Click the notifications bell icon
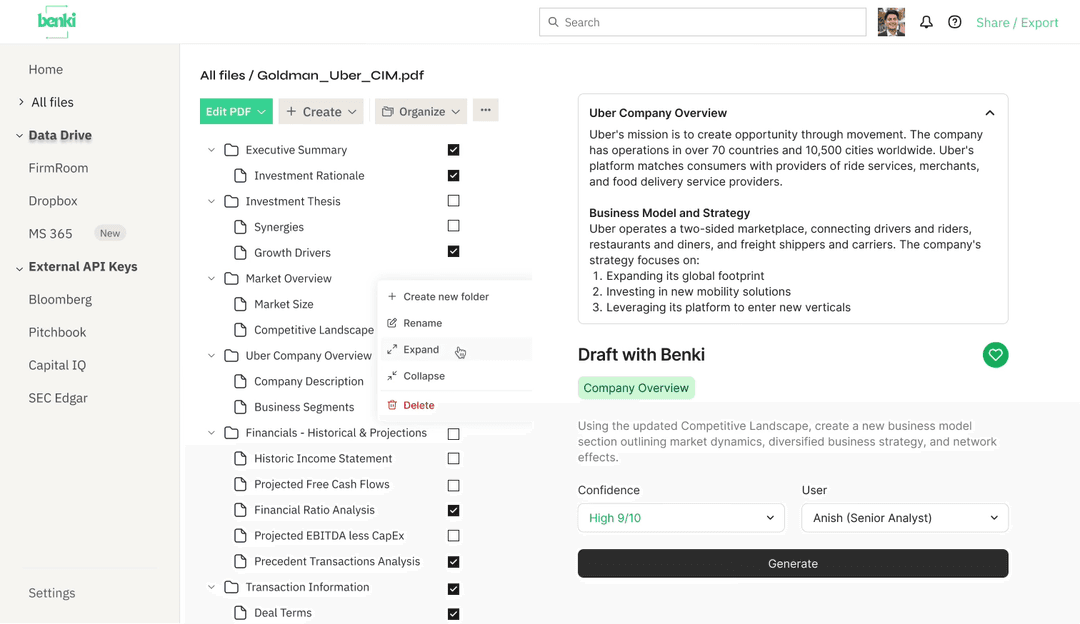 pos(926,22)
